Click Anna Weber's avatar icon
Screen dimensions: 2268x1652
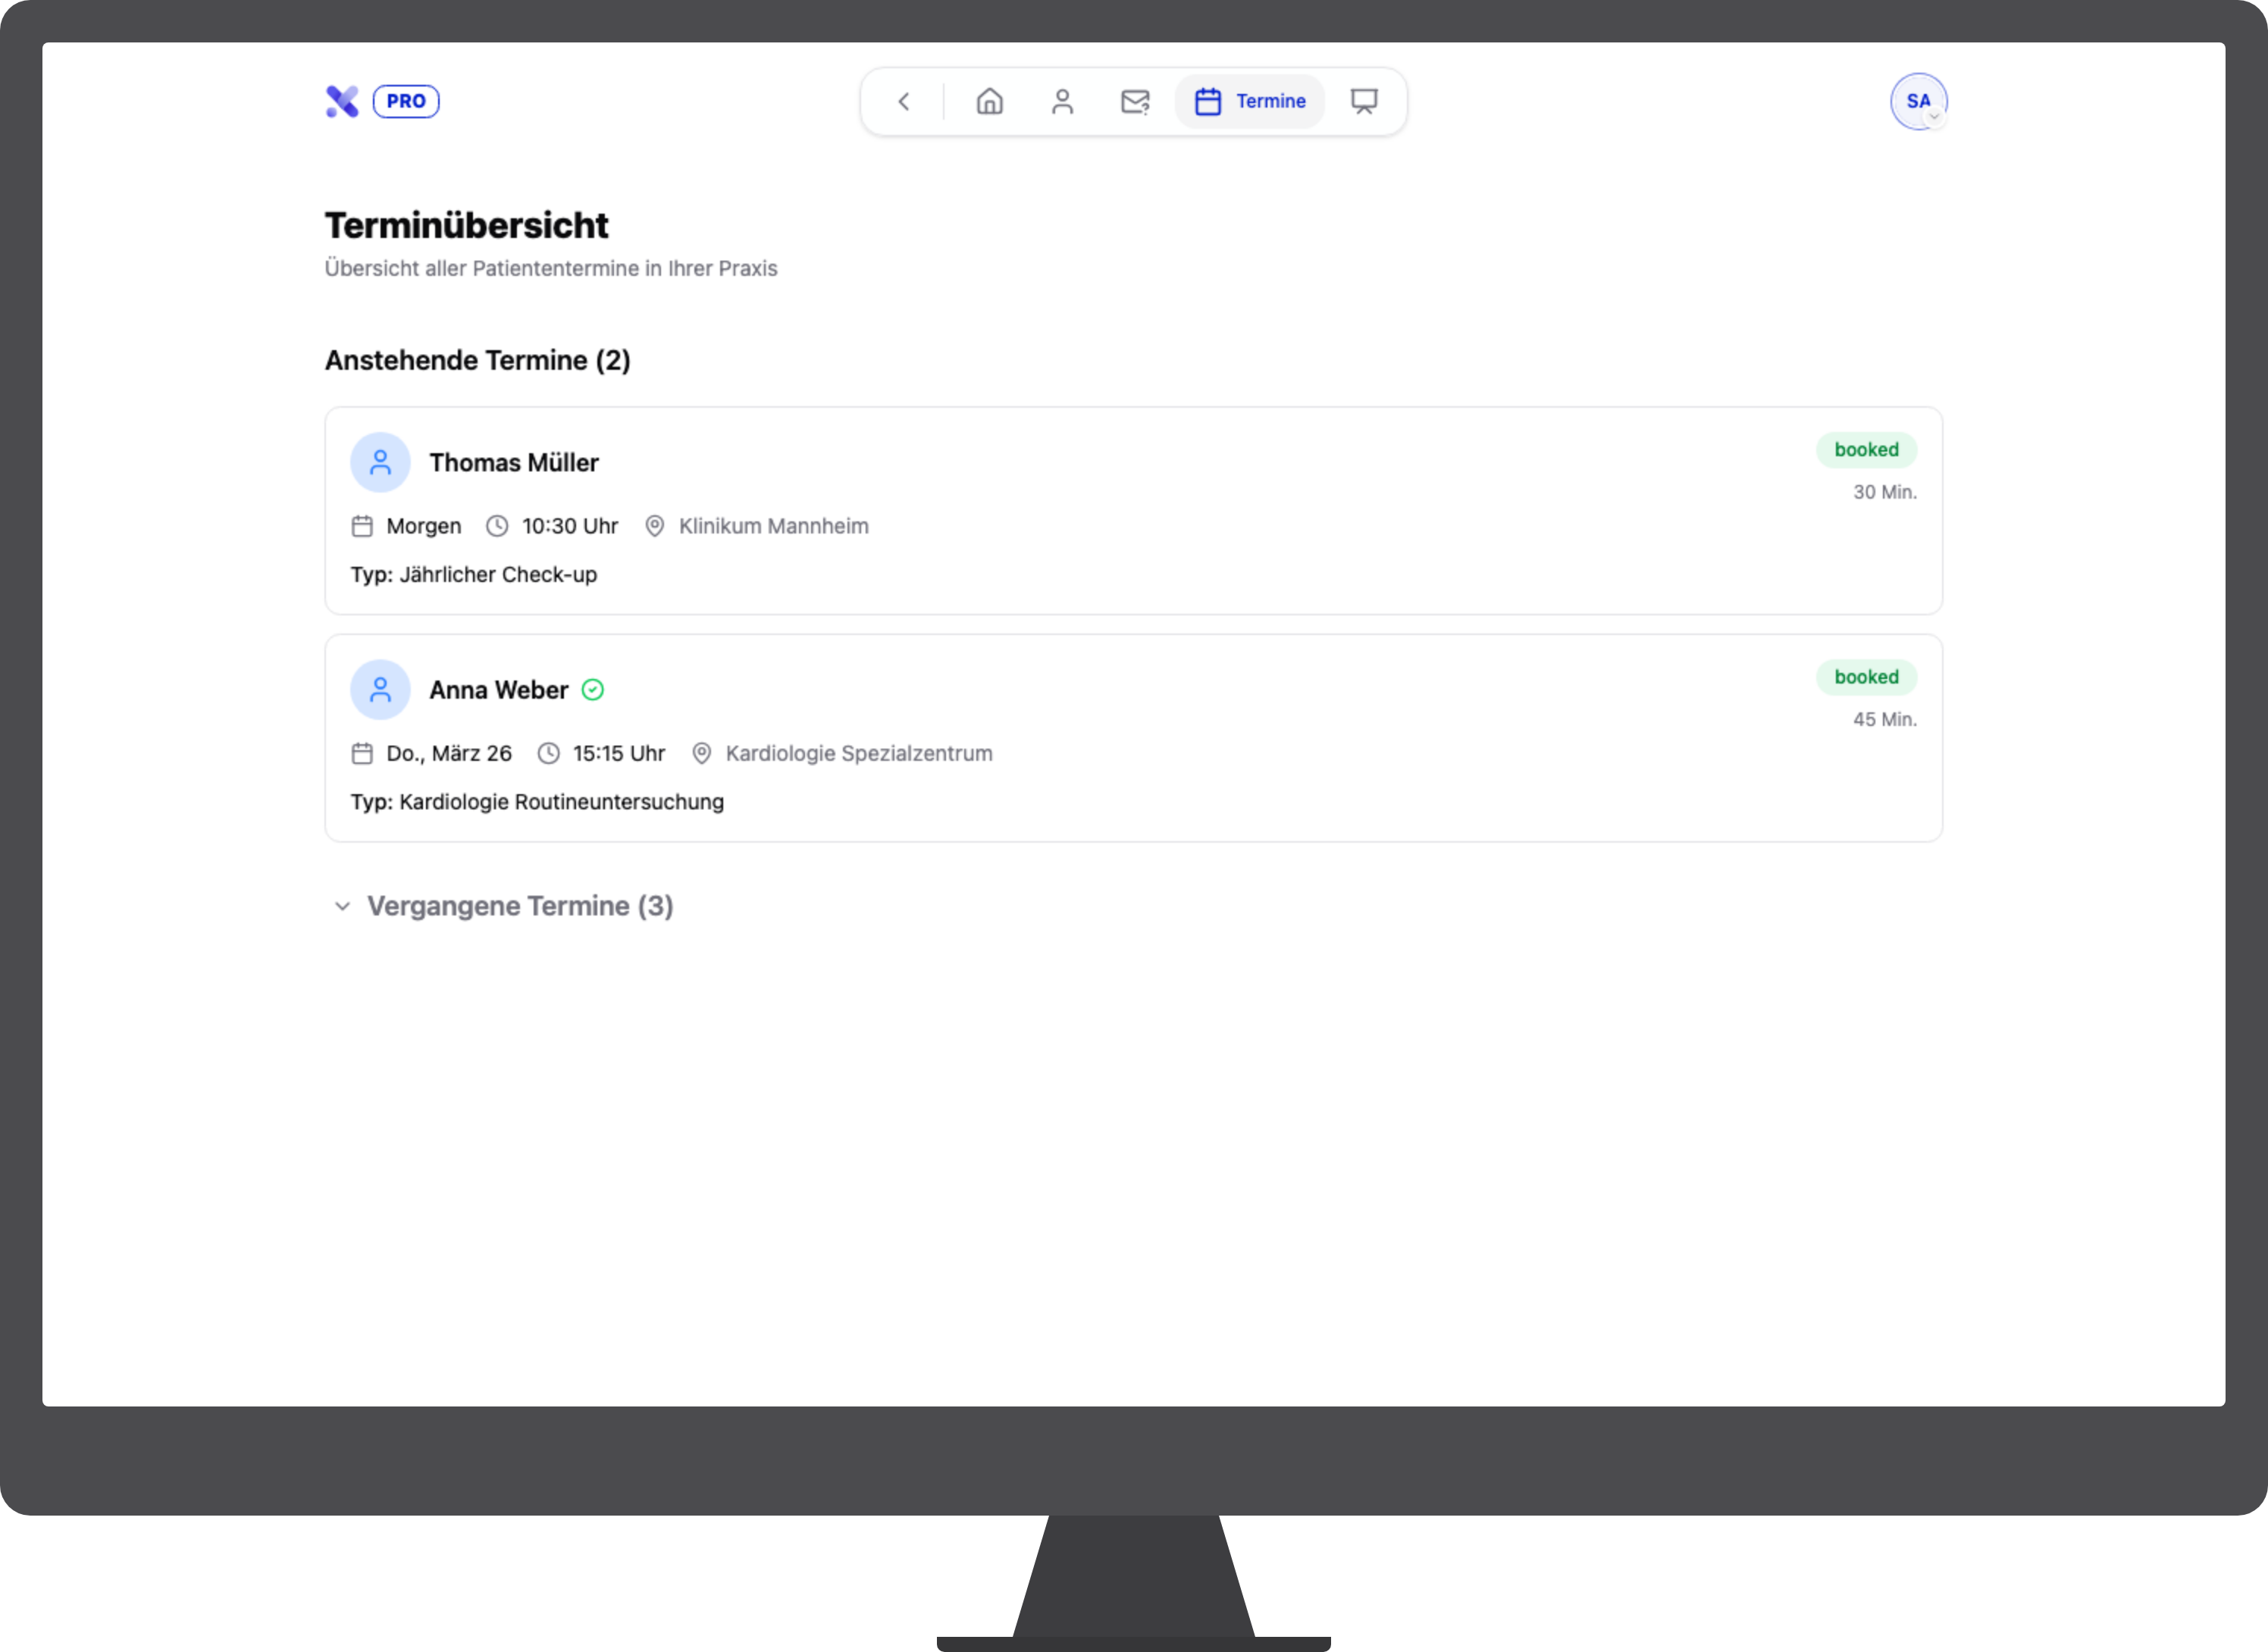point(380,689)
